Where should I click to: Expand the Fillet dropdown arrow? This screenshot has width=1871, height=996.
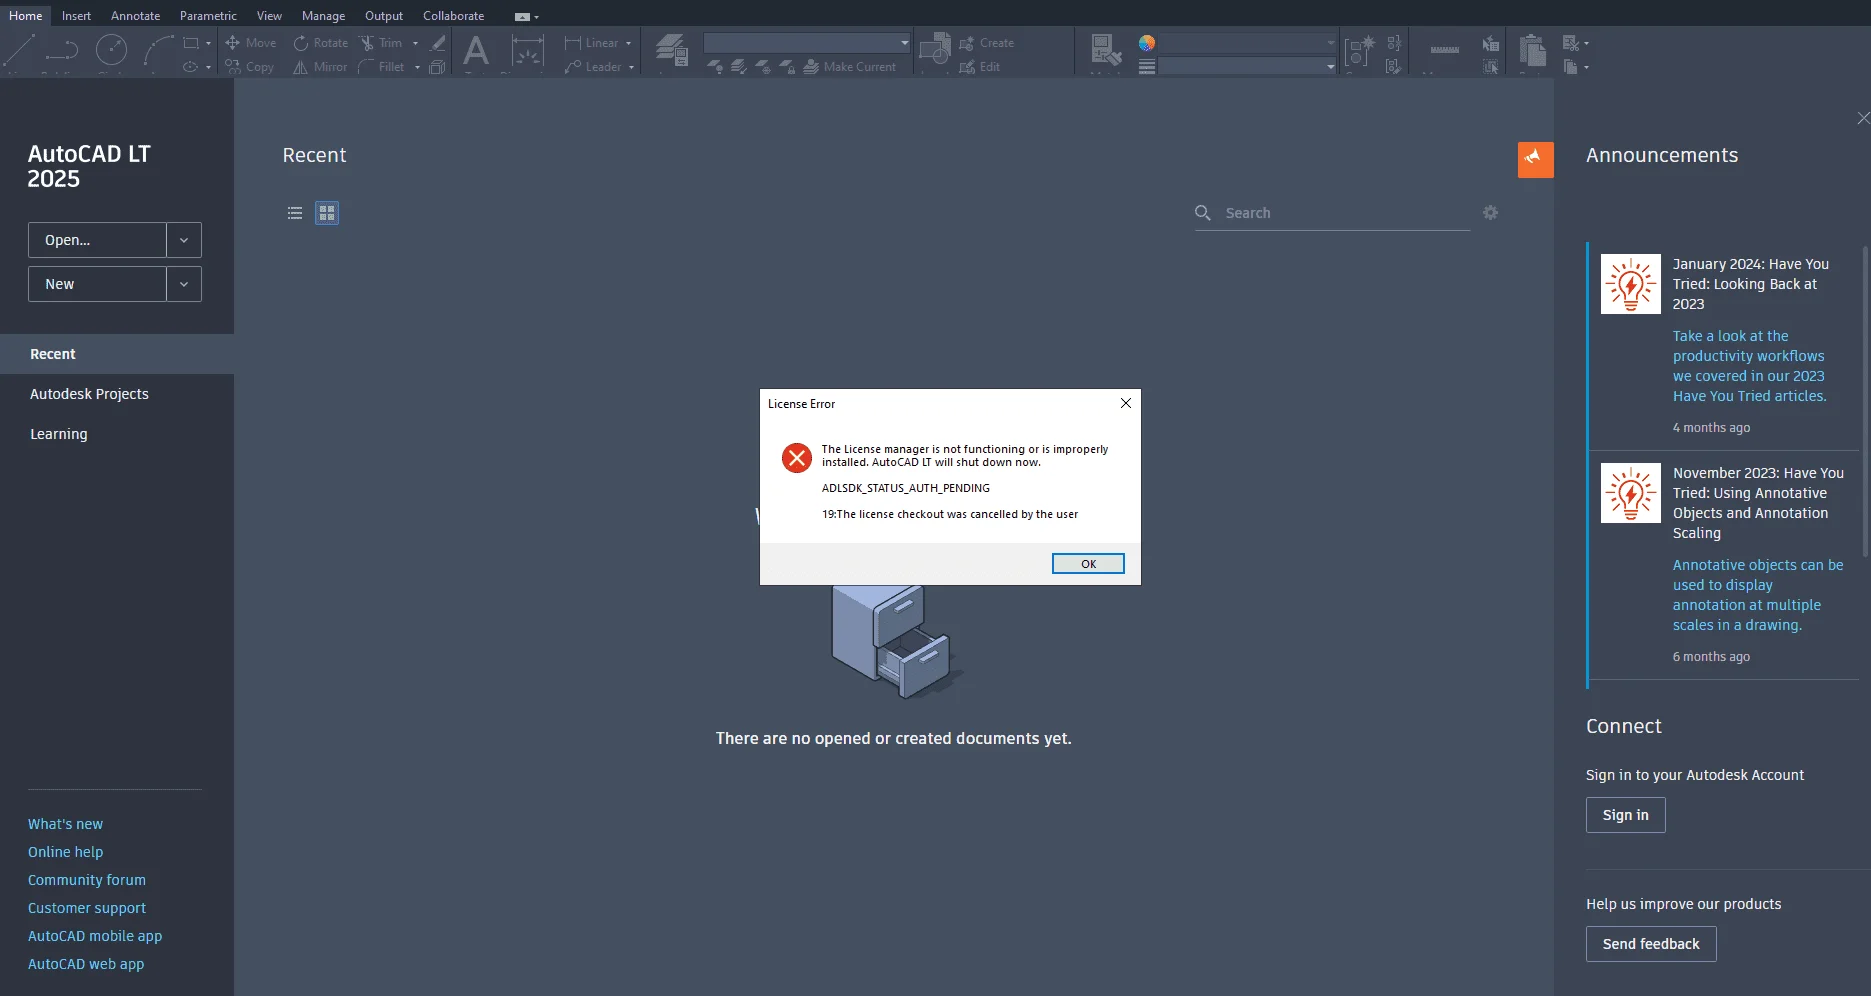pyautogui.click(x=417, y=67)
